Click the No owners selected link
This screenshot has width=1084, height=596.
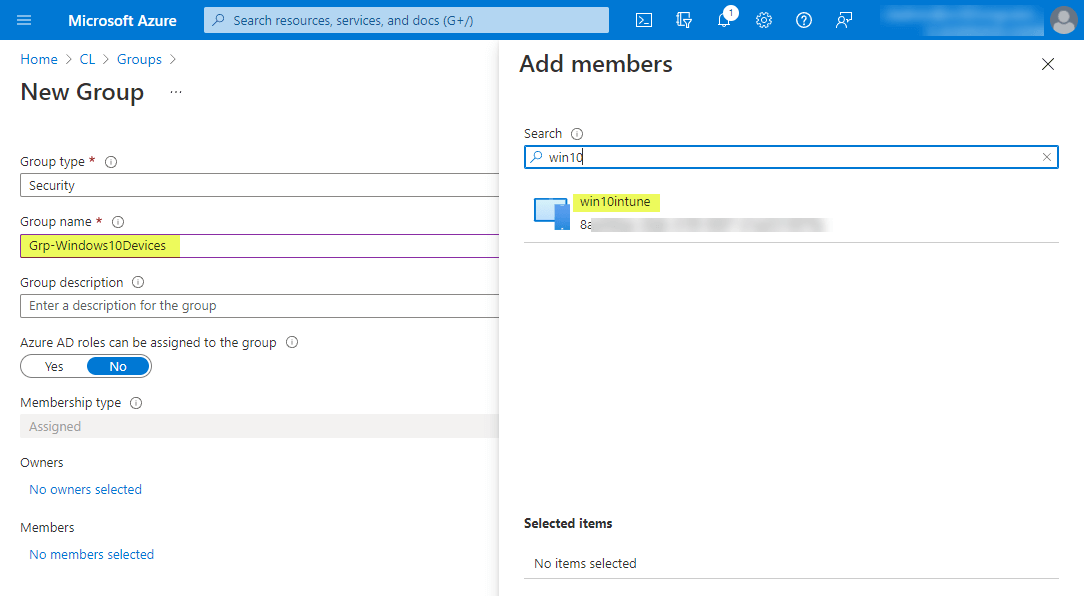point(85,489)
